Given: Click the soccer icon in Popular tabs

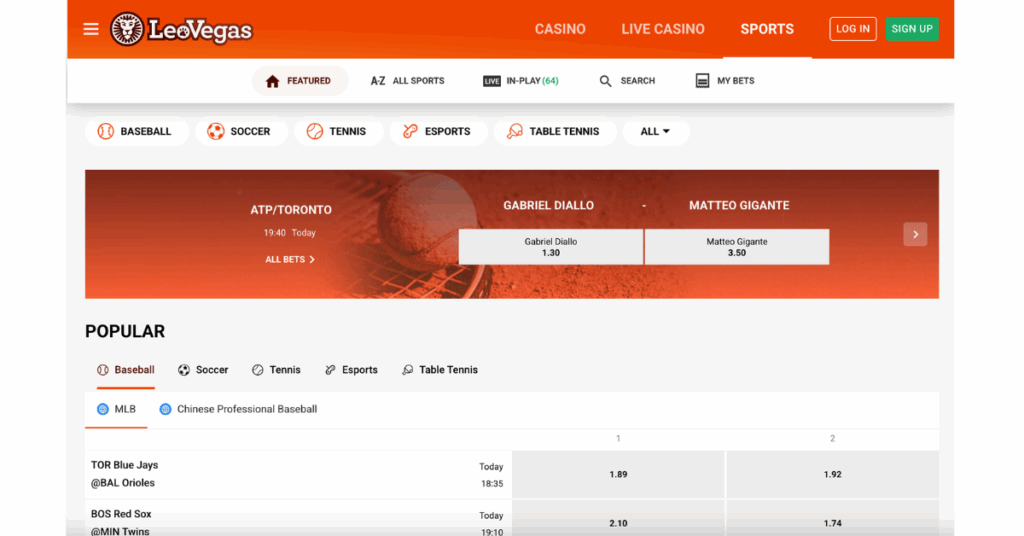Looking at the screenshot, I should [x=184, y=370].
